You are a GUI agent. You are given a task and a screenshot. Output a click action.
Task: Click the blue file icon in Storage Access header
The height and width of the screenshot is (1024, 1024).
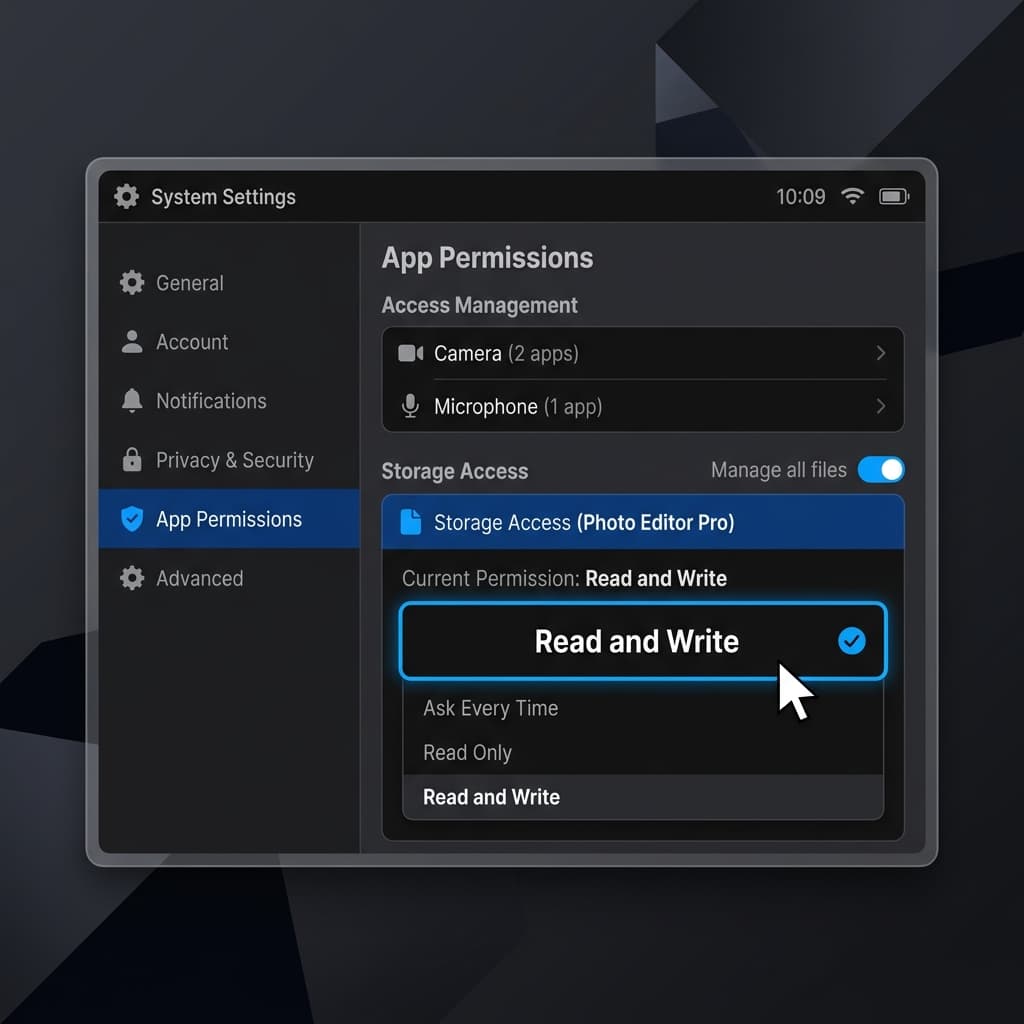pos(411,522)
